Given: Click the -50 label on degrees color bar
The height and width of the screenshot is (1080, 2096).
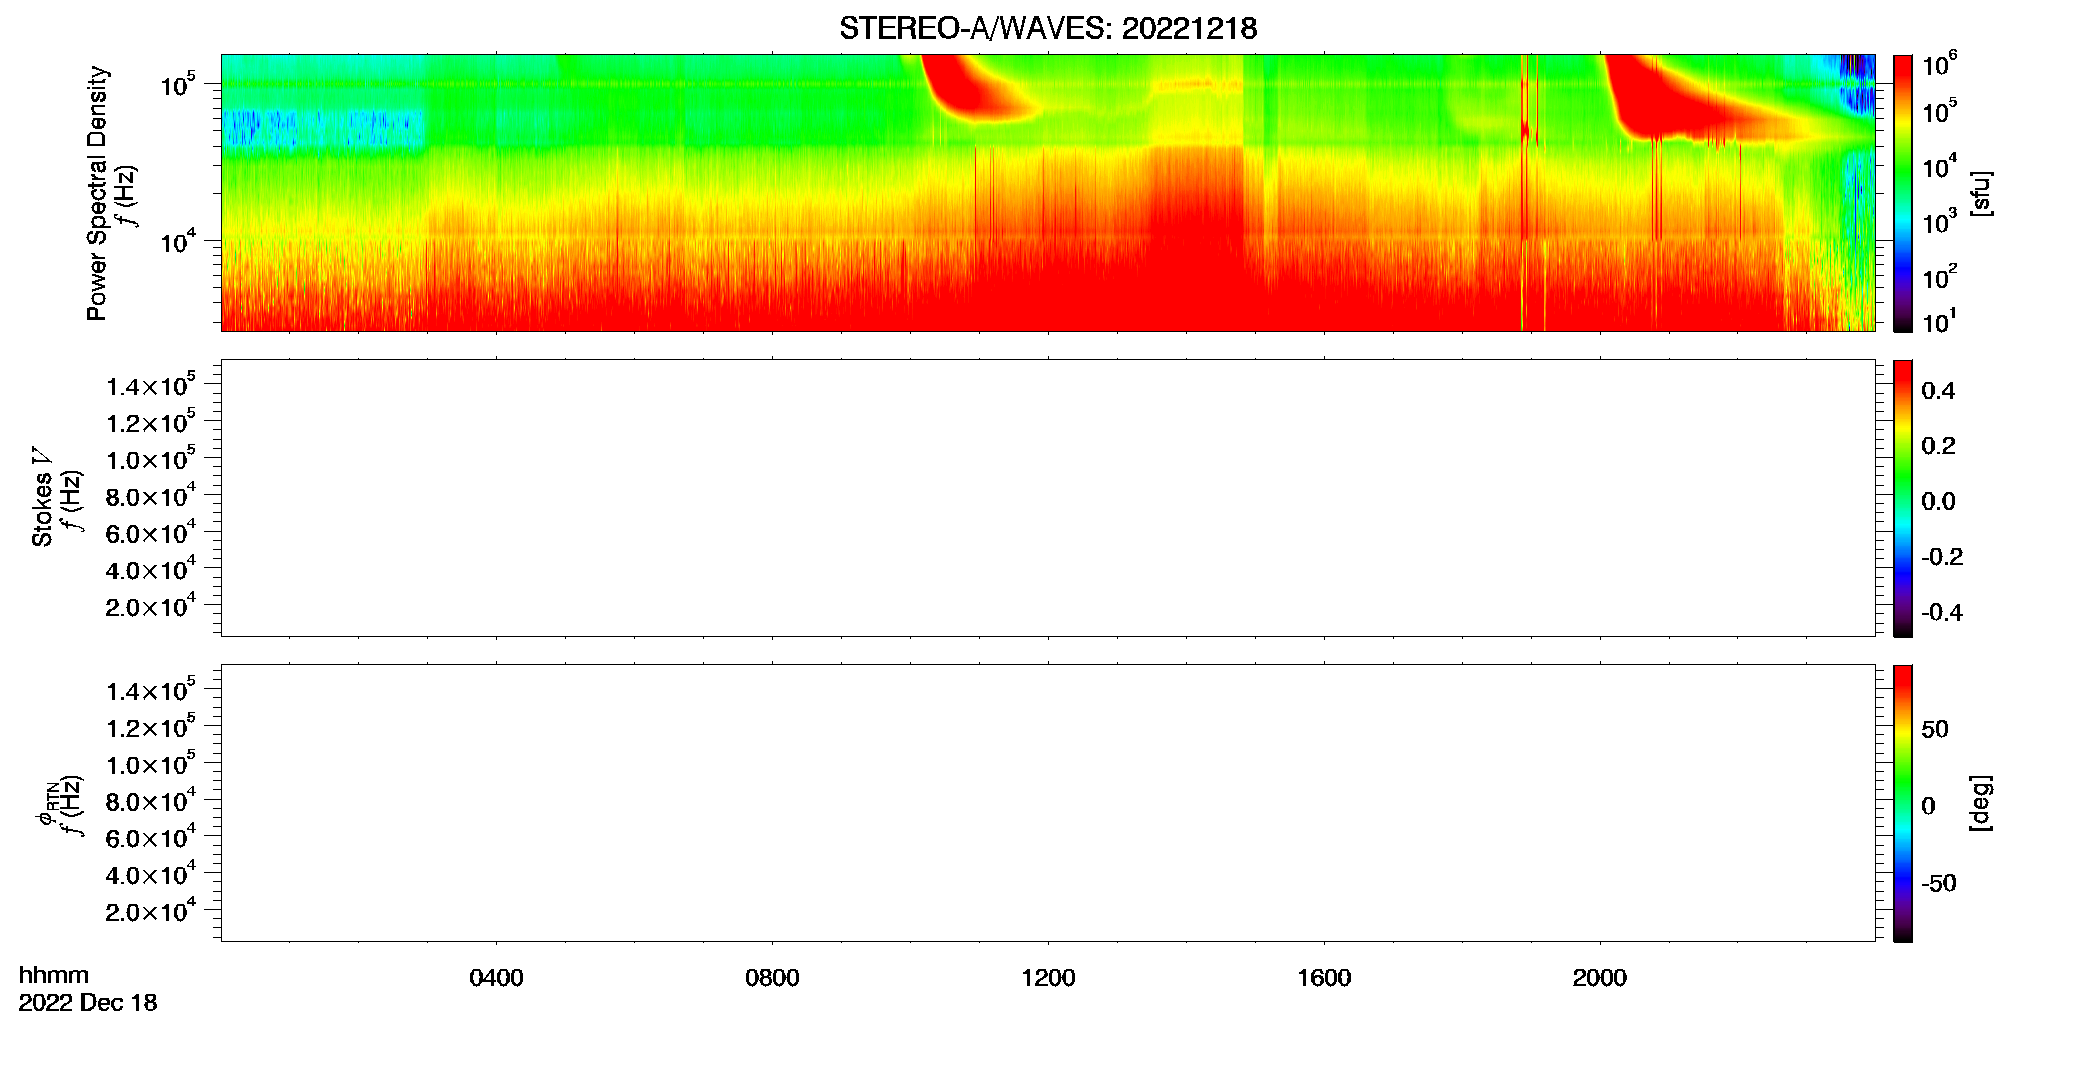Looking at the screenshot, I should click(x=1939, y=884).
